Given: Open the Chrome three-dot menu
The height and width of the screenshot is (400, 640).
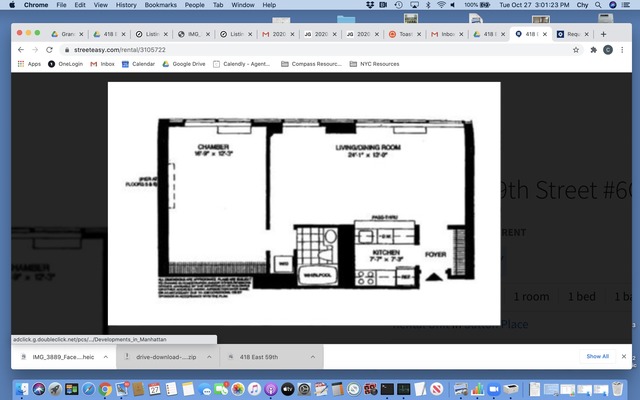Looking at the screenshot, I should point(625,49).
